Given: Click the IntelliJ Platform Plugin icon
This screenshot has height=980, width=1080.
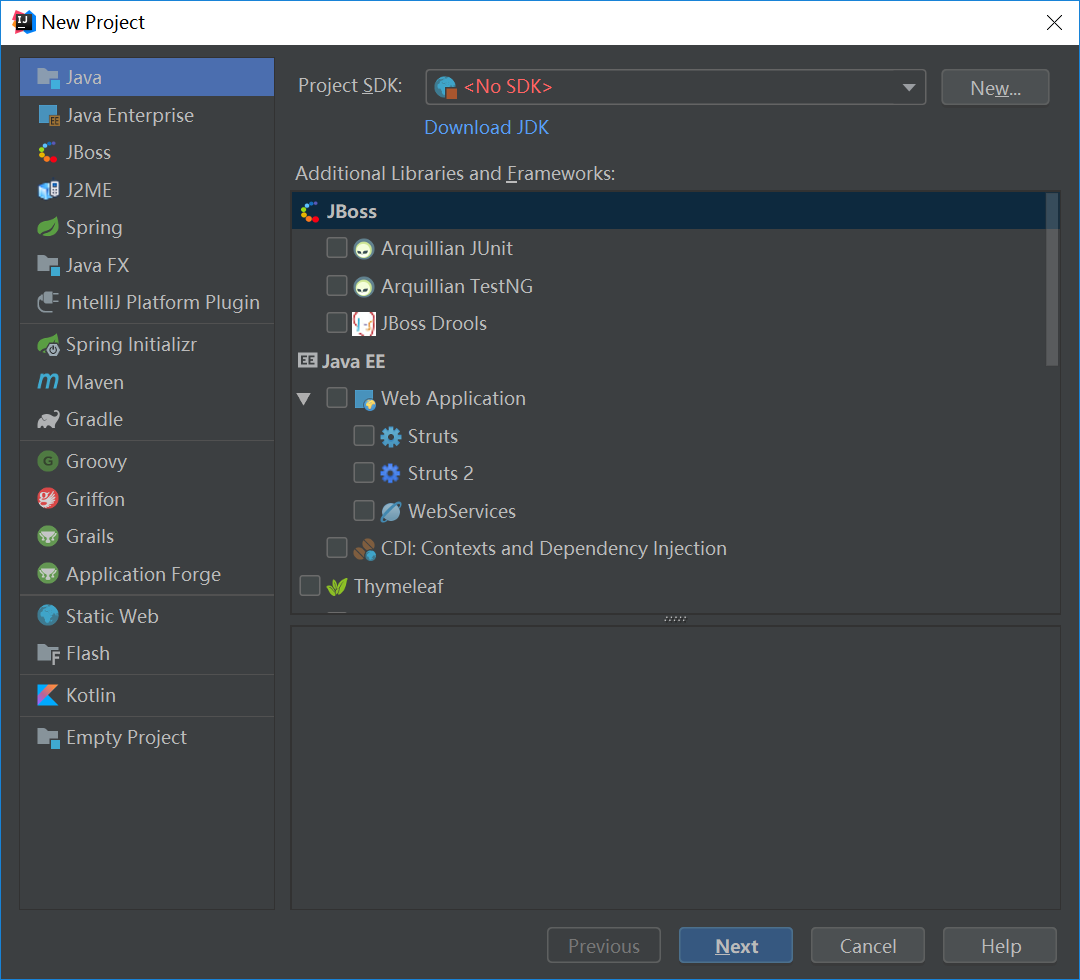Looking at the screenshot, I should 48,302.
